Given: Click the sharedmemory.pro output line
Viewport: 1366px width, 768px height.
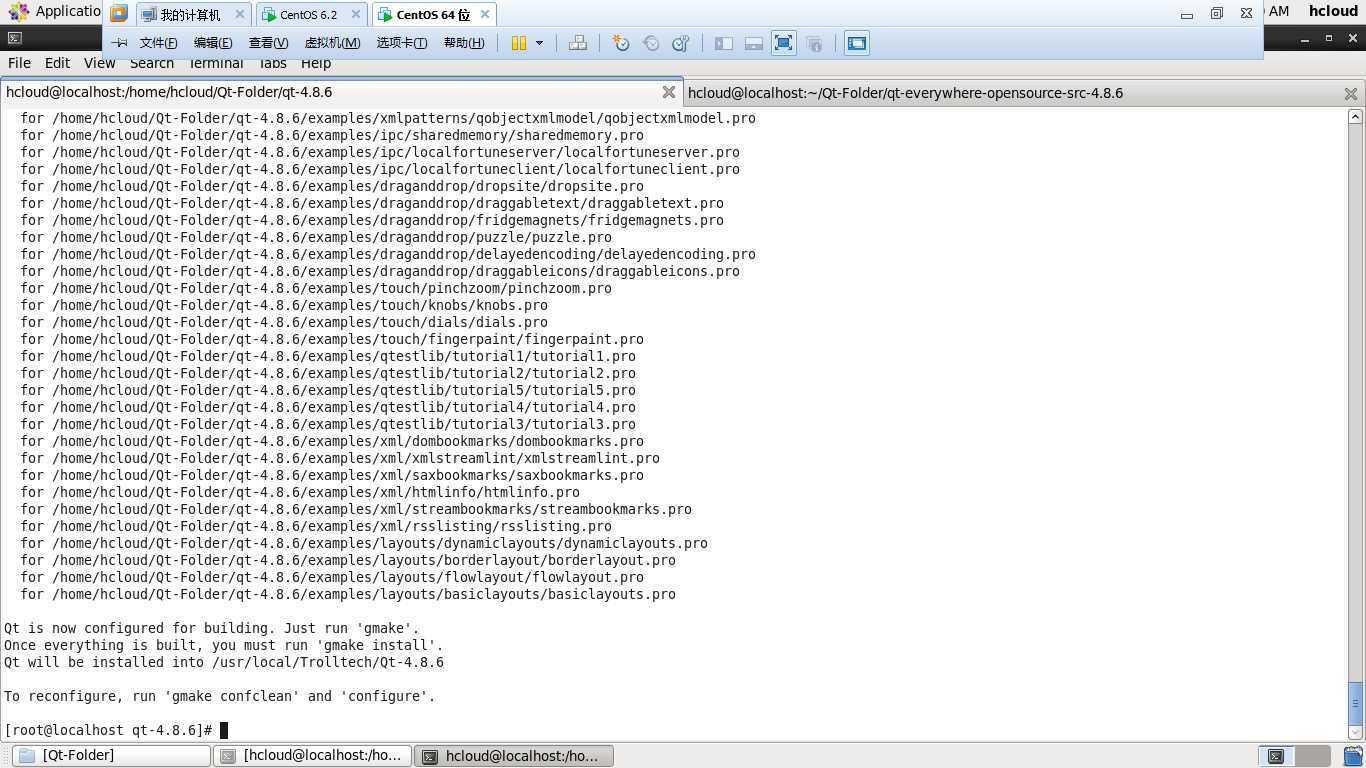Looking at the screenshot, I should point(332,135).
